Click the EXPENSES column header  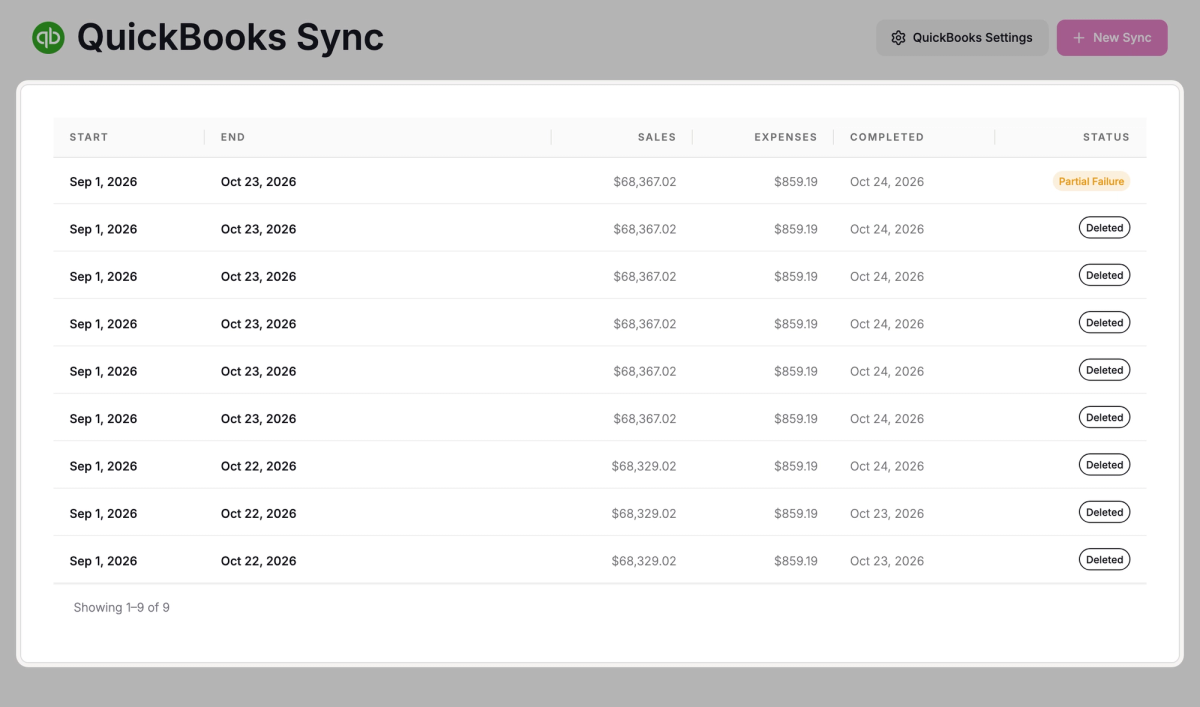click(786, 137)
